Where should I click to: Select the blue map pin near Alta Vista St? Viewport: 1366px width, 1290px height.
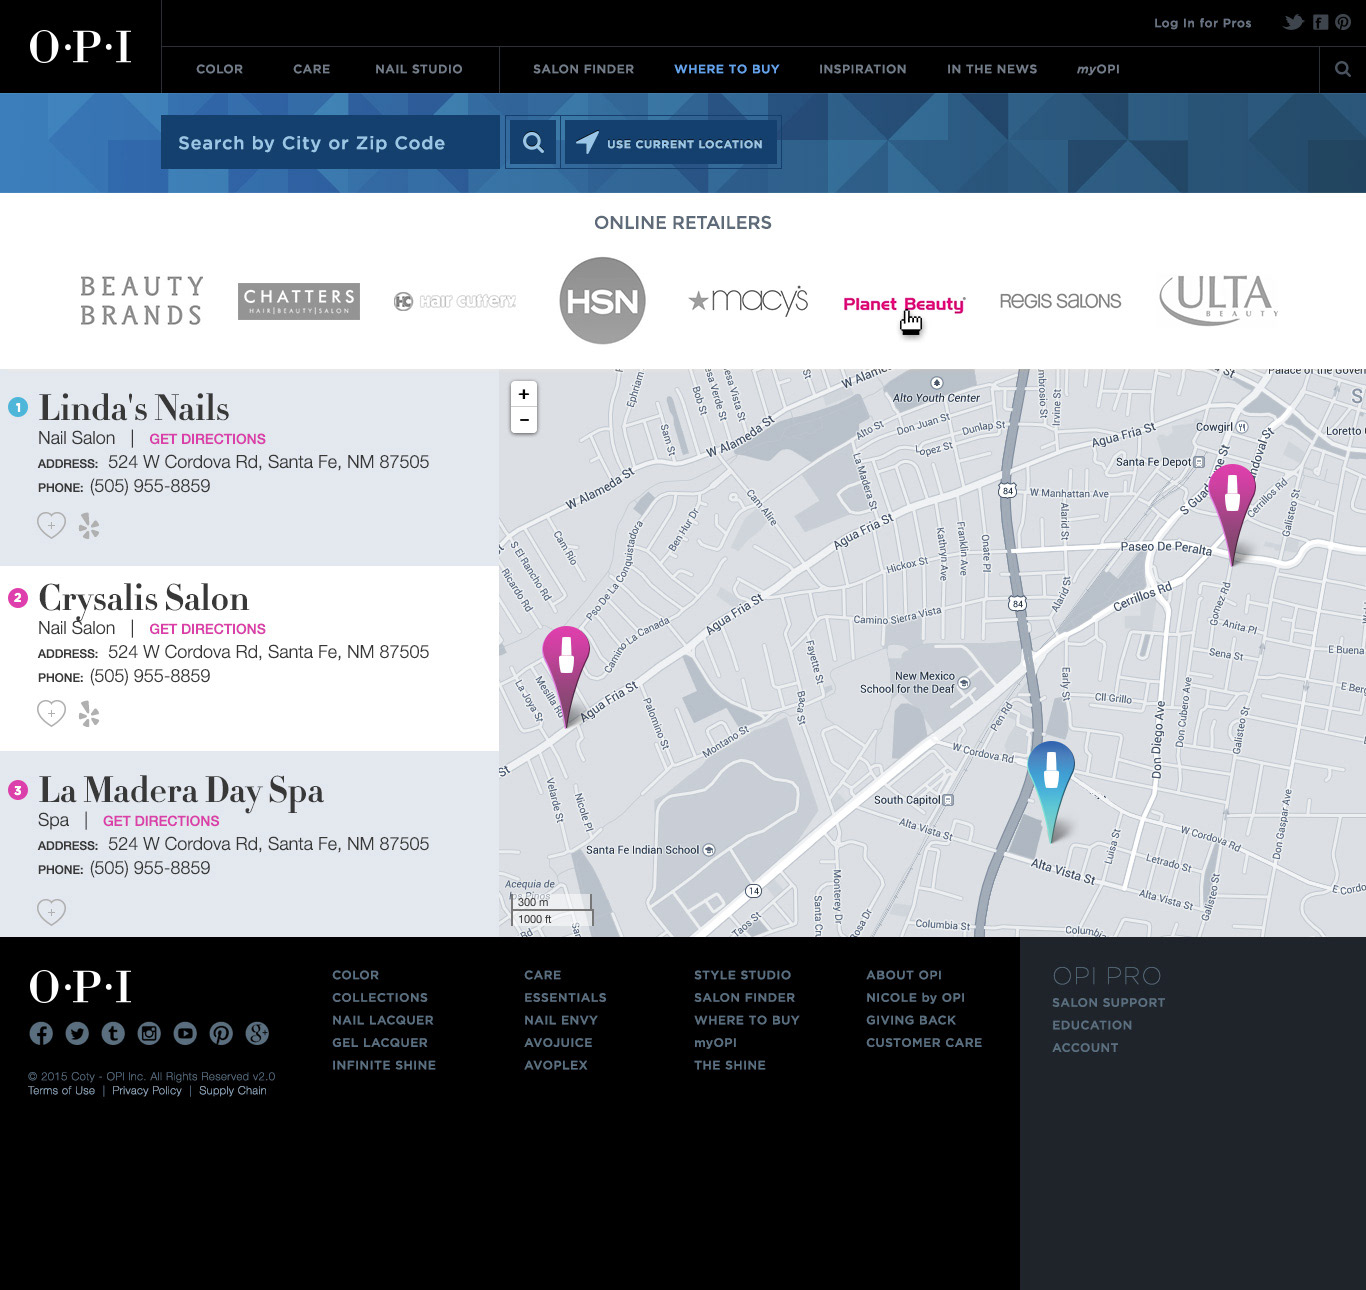coord(1051,790)
